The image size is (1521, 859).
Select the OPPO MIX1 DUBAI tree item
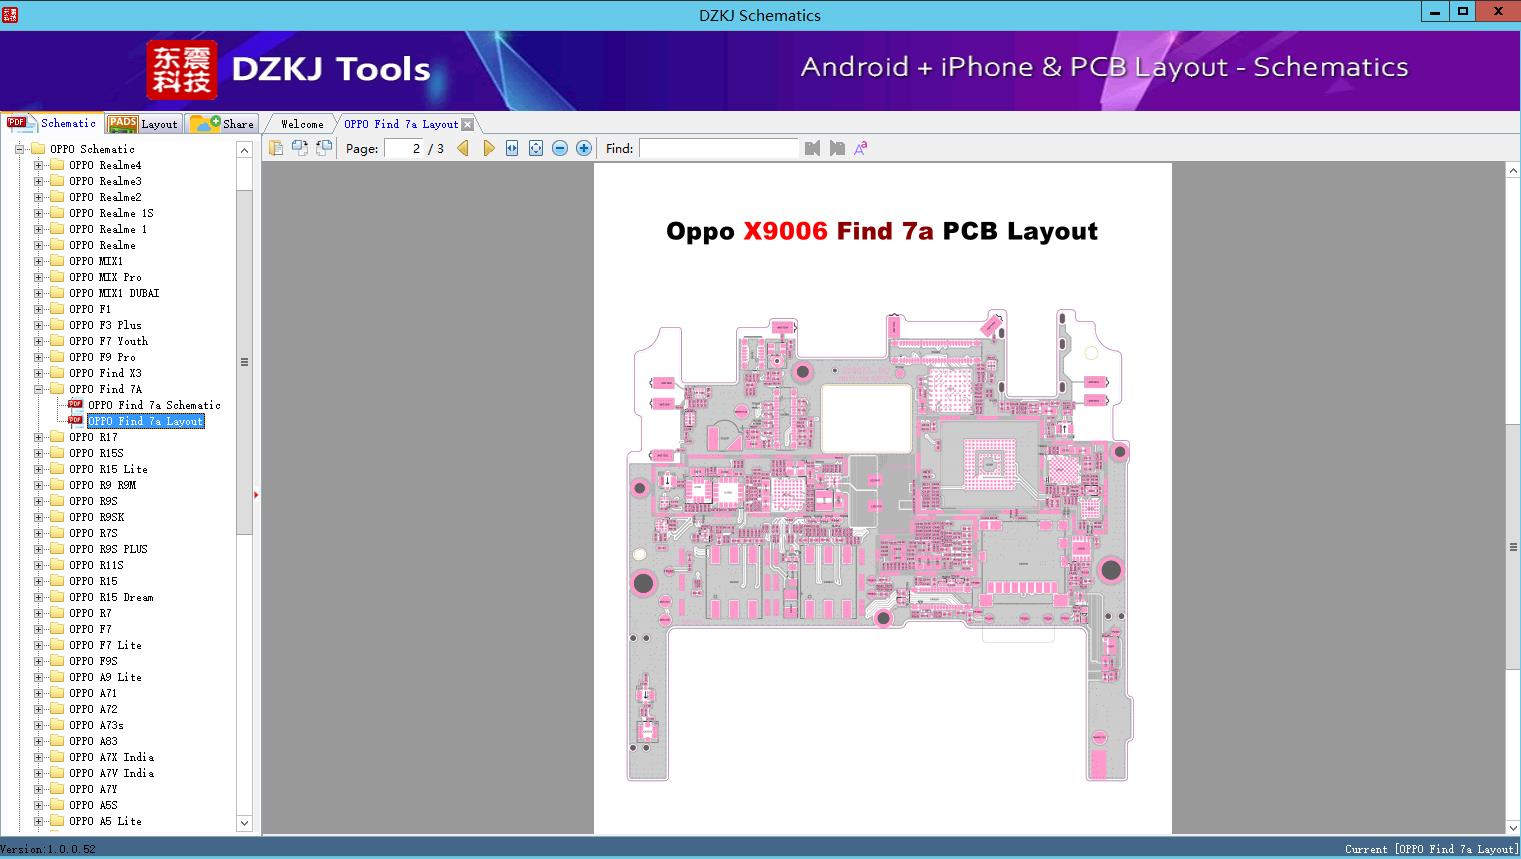114,293
